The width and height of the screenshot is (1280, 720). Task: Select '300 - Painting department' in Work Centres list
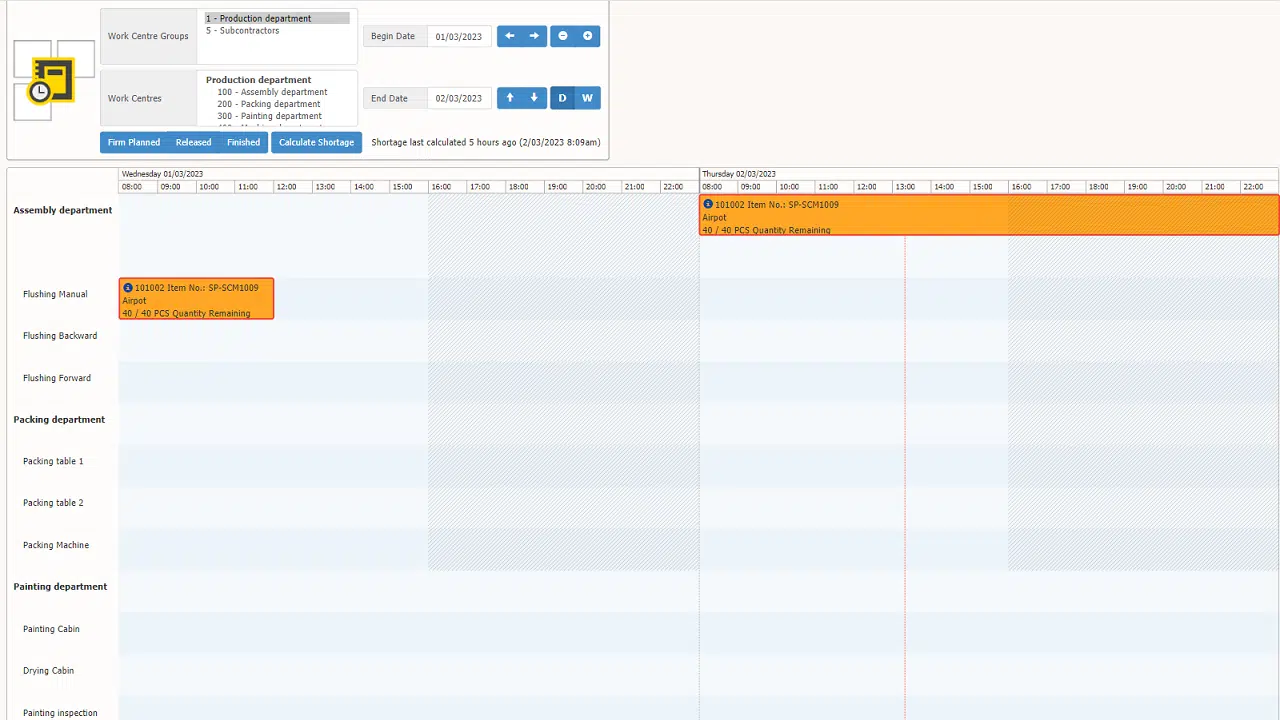click(x=268, y=116)
